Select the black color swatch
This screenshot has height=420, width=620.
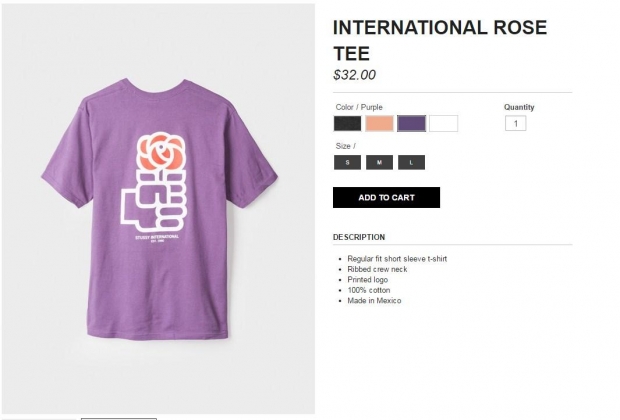pyautogui.click(x=347, y=124)
